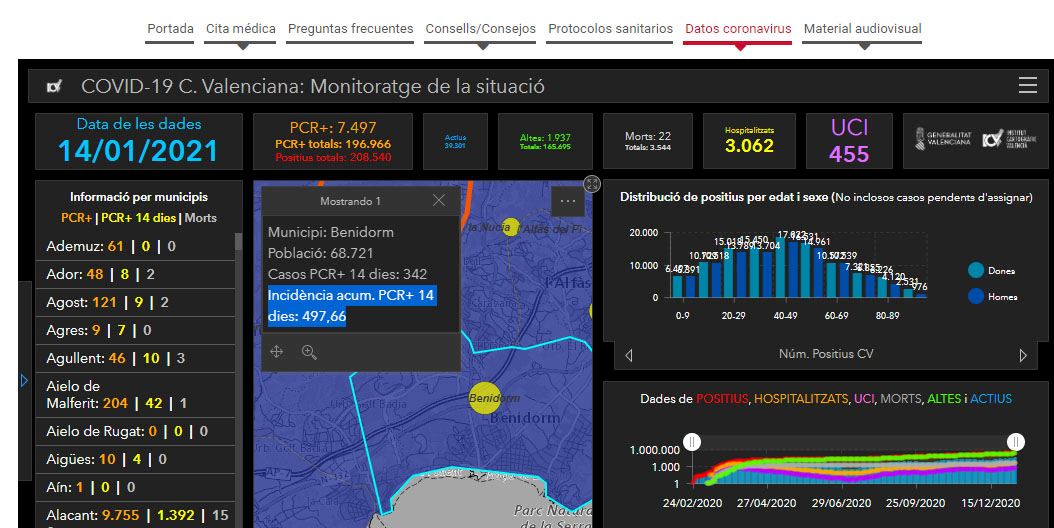Expand the map to fullscreen
Image resolution: width=1054 pixels, height=528 pixels.
[592, 184]
